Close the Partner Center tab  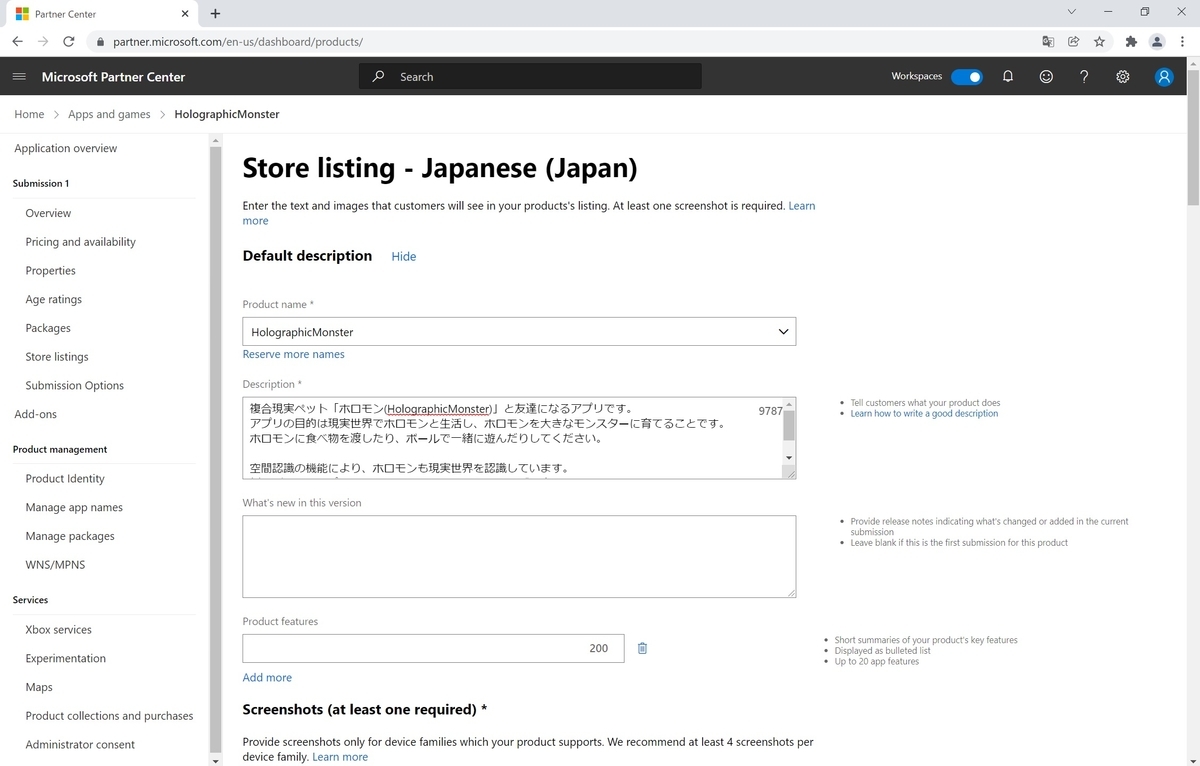pos(185,14)
